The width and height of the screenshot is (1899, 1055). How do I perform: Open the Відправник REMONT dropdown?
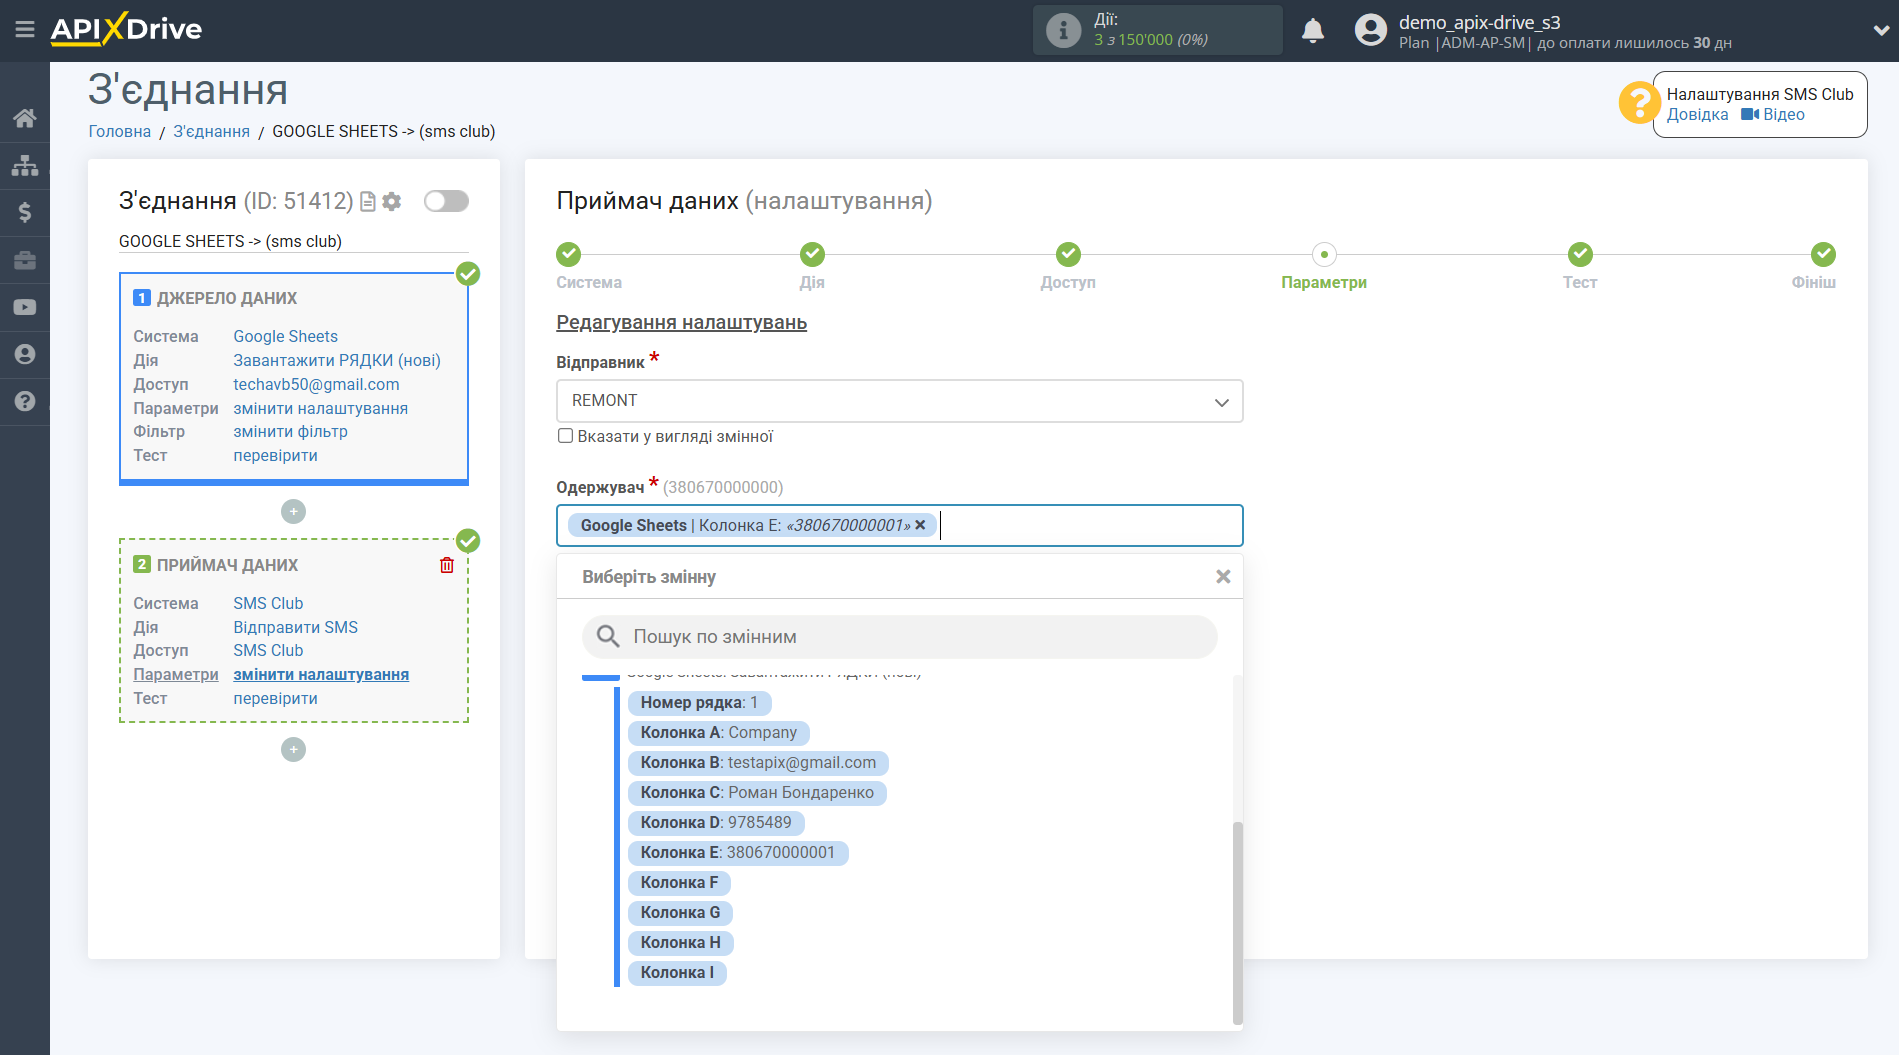click(x=899, y=401)
